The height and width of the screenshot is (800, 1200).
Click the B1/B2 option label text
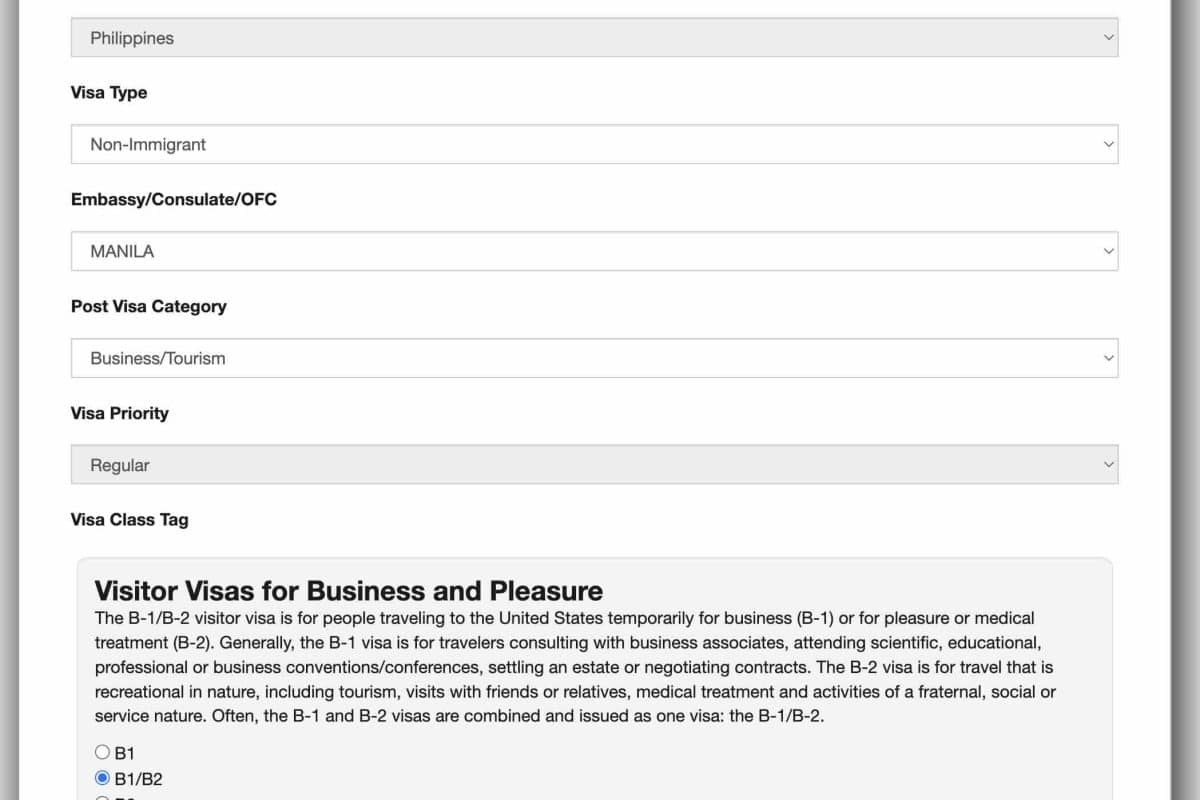tap(138, 779)
